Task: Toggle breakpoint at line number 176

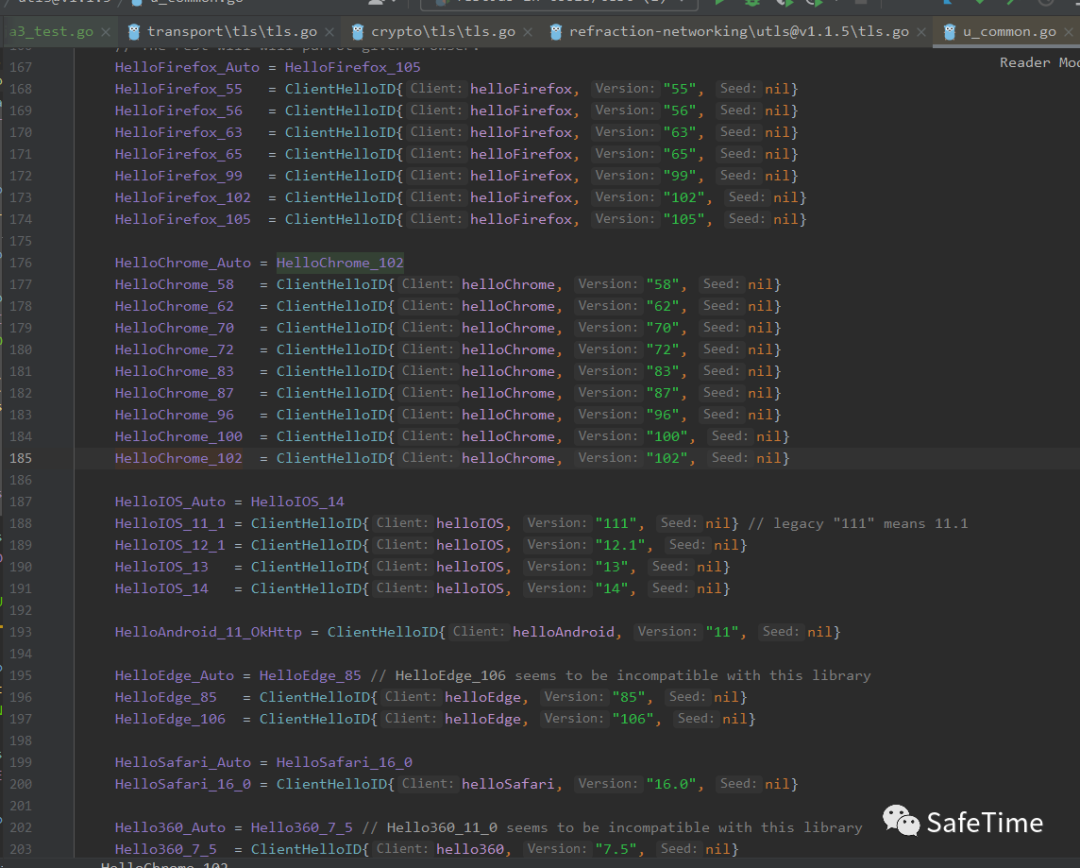Action: click(20, 263)
